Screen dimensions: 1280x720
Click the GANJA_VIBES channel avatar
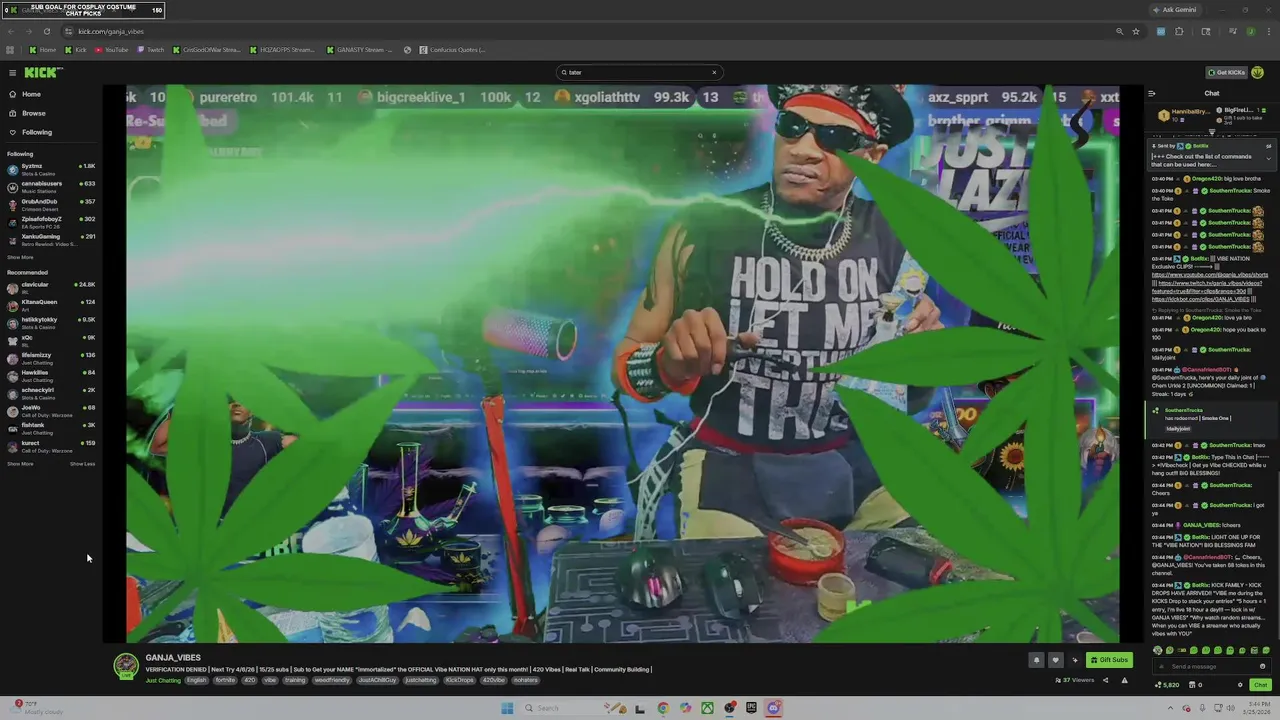coord(126,666)
